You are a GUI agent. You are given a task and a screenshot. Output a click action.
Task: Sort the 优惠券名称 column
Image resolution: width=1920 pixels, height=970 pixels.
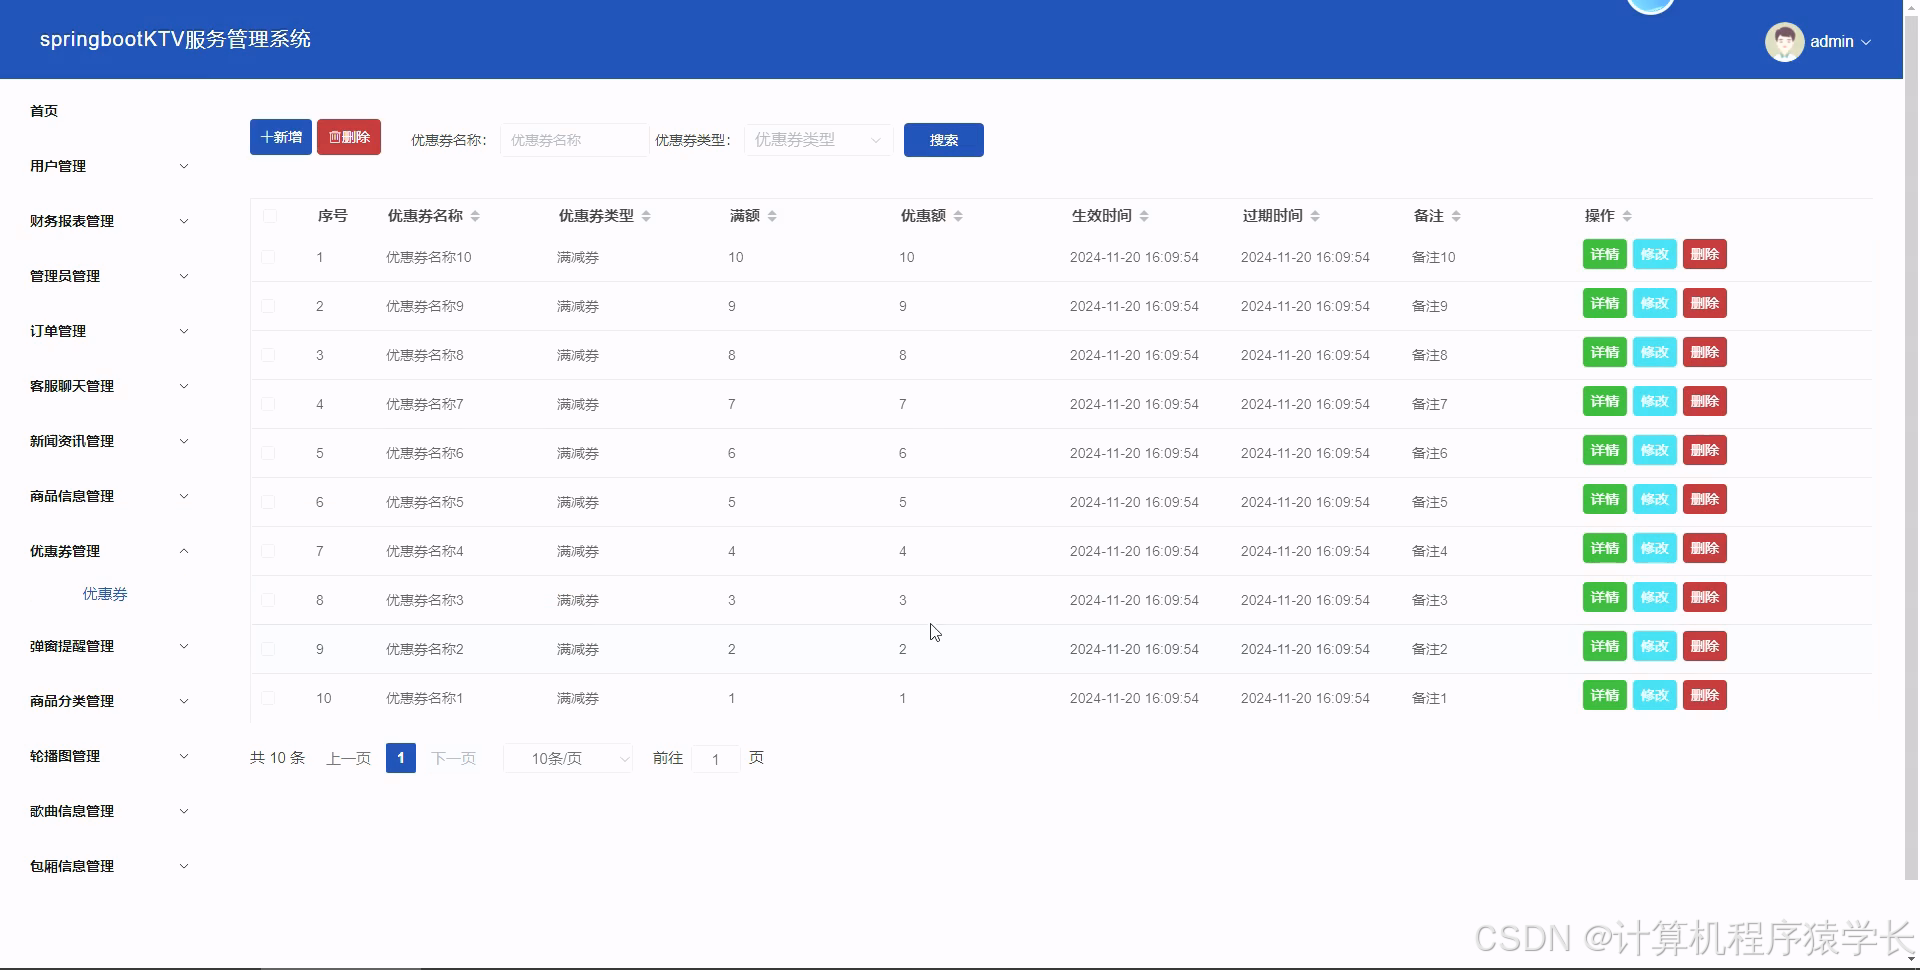476,215
